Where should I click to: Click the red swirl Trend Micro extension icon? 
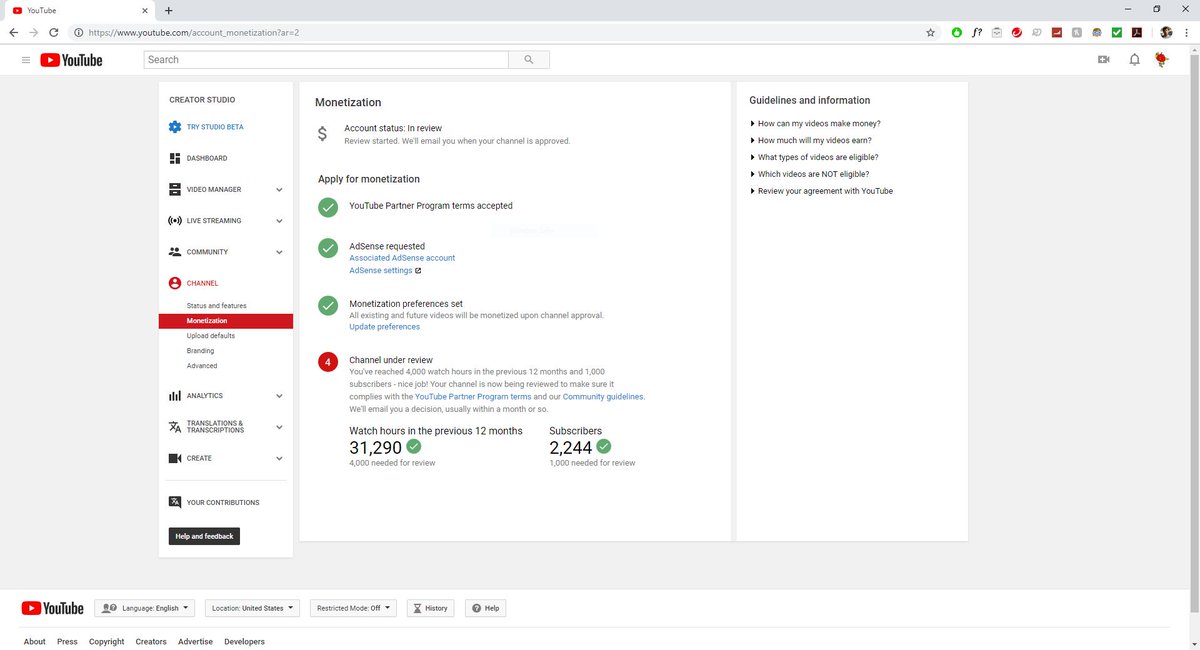[x=1016, y=32]
